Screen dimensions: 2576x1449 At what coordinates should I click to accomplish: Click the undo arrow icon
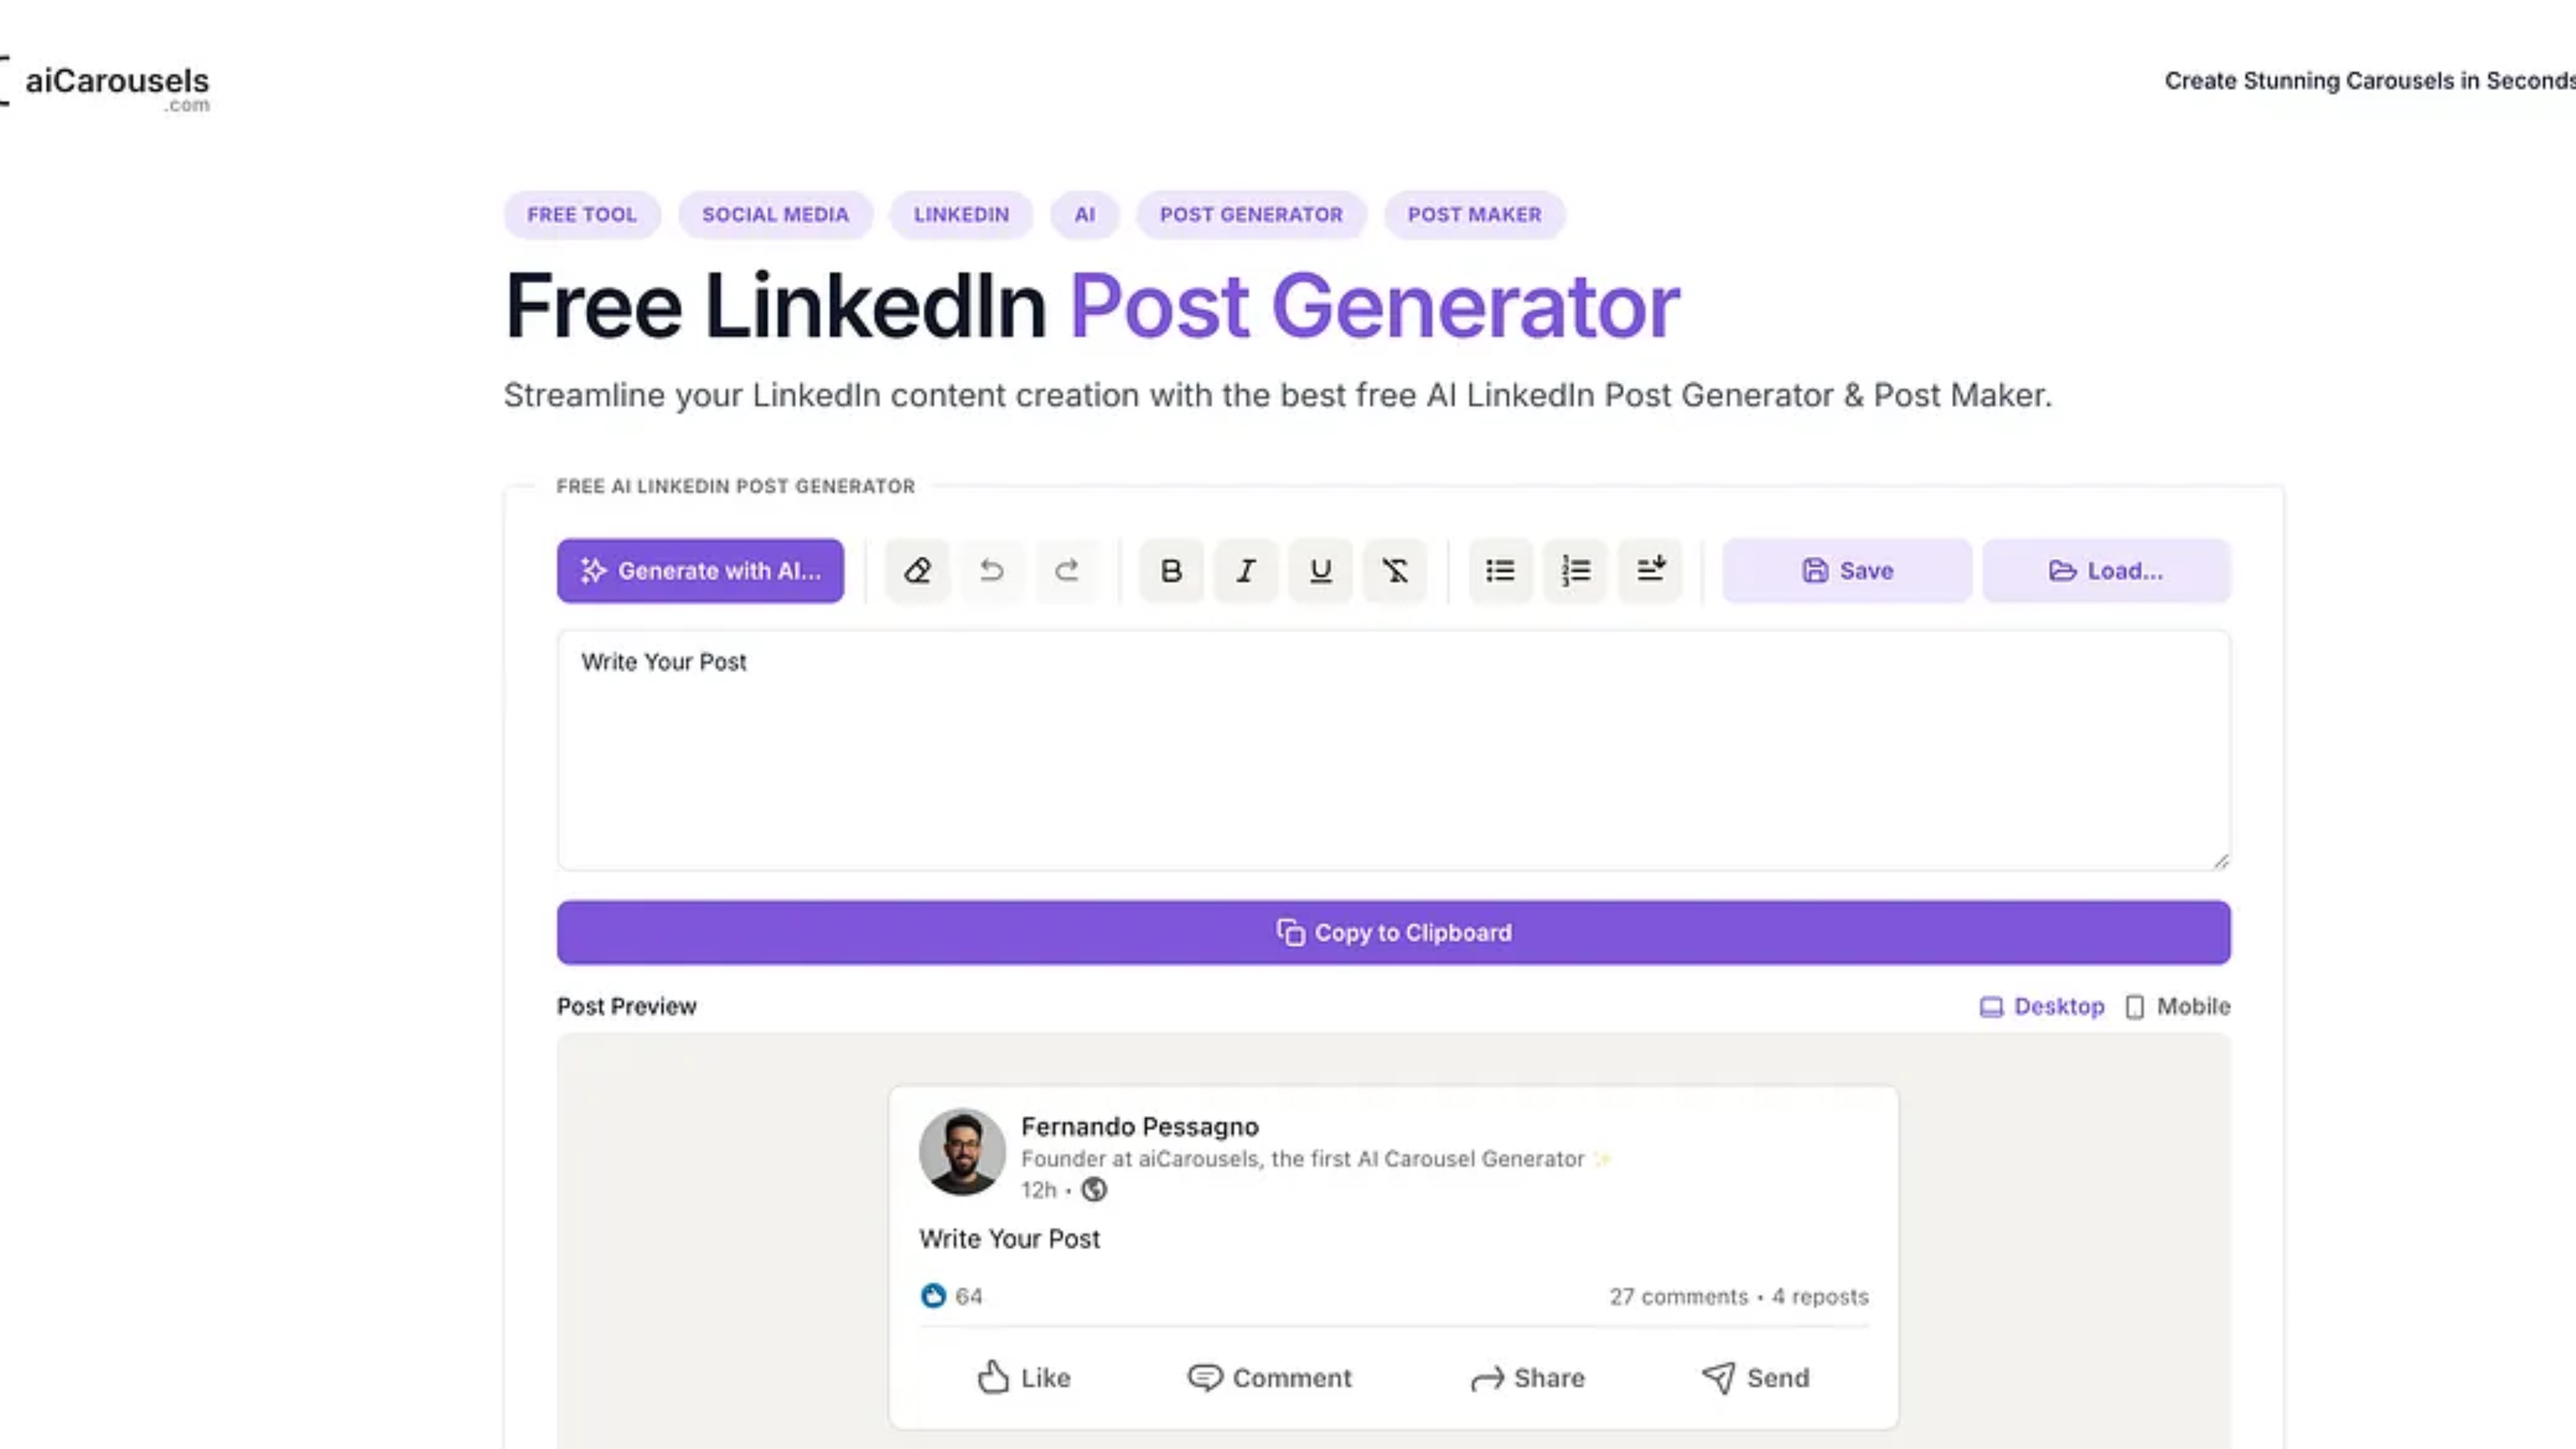[991, 571]
